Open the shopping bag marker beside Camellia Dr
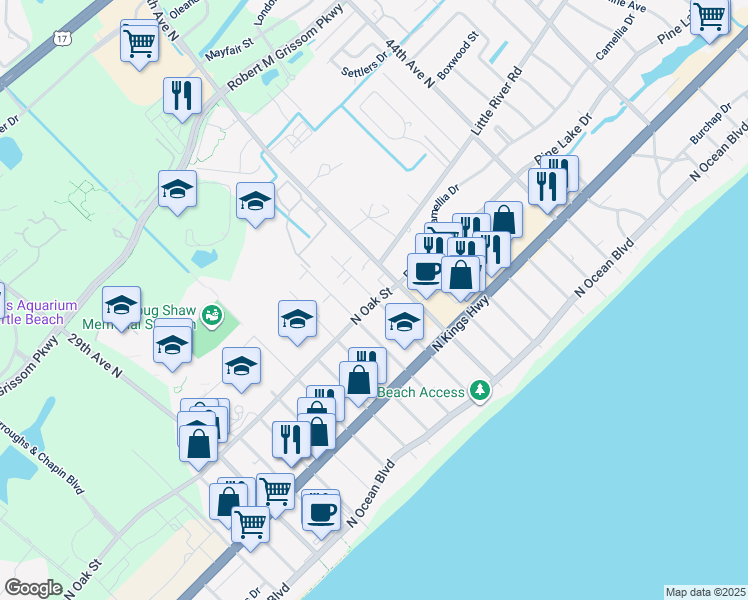This screenshot has height=600, width=748. [504, 218]
